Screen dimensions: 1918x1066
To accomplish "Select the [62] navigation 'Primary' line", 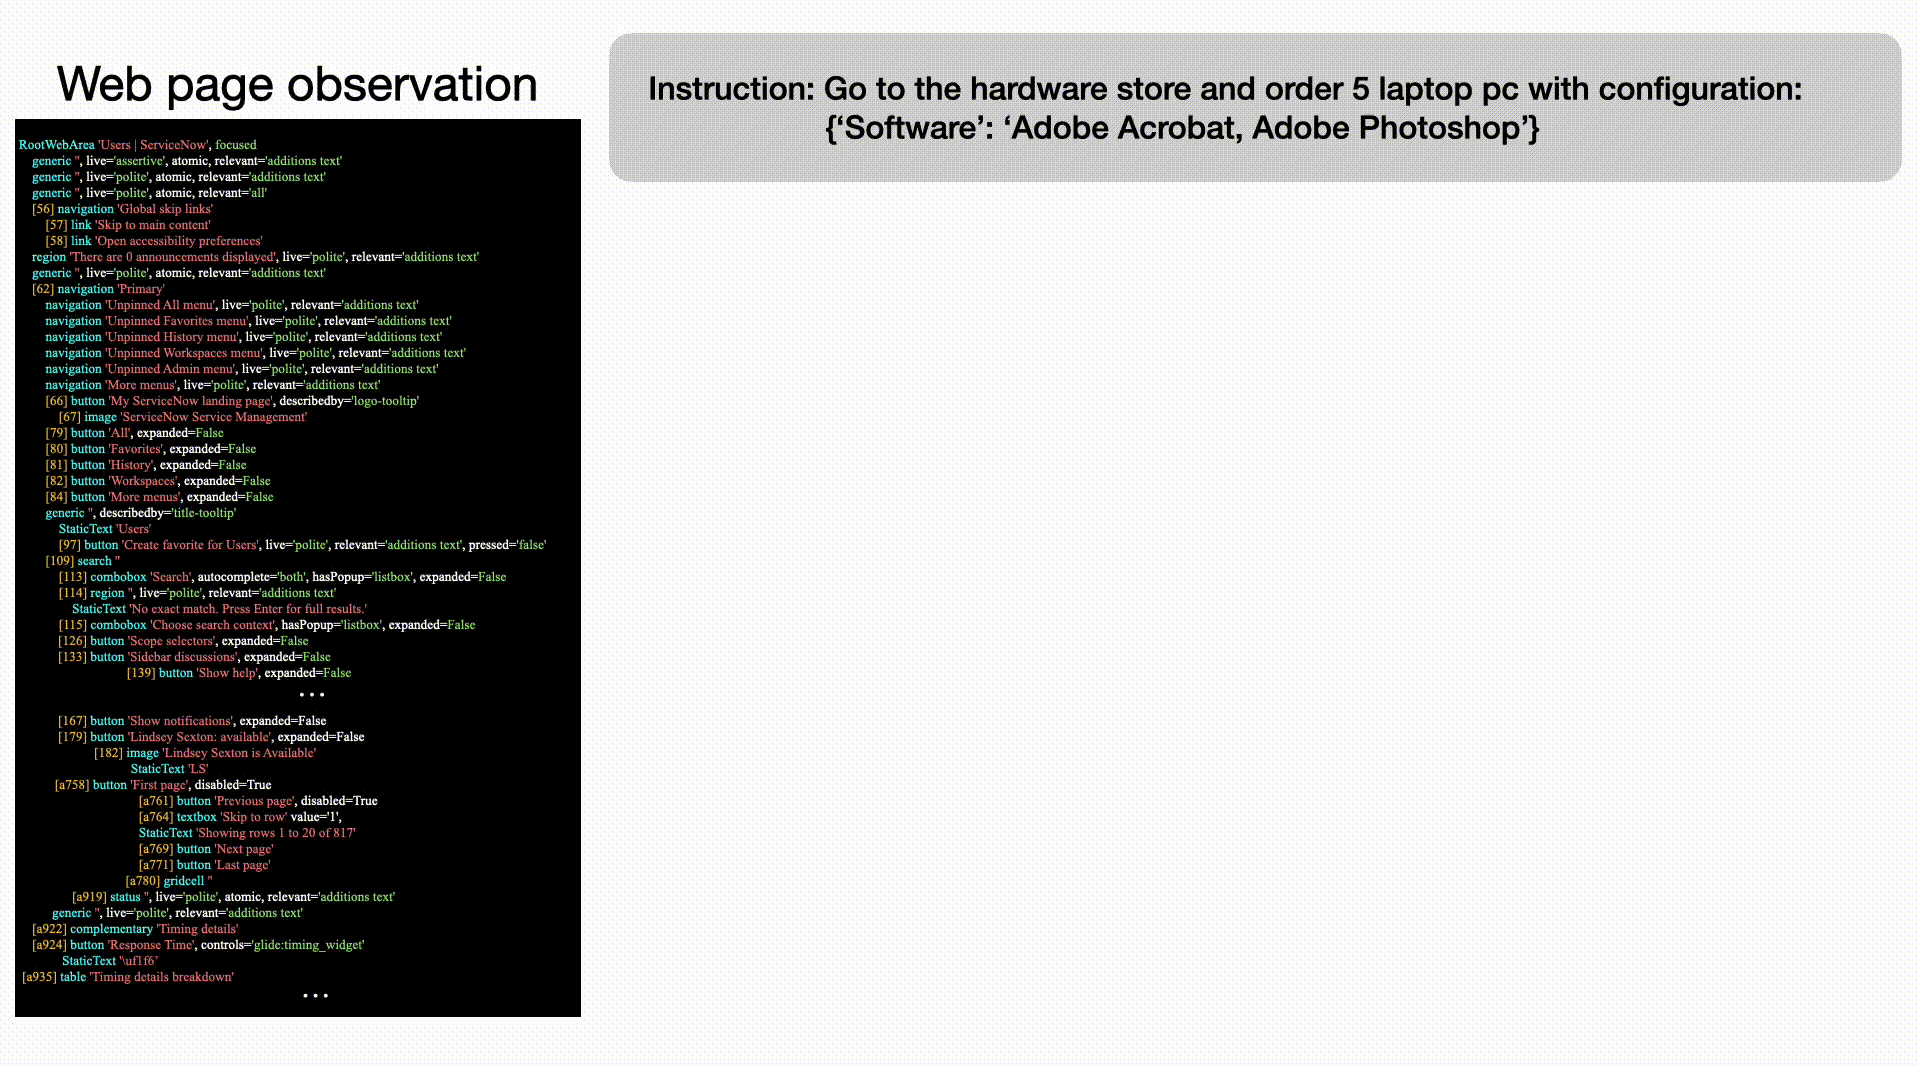I will [x=98, y=289].
